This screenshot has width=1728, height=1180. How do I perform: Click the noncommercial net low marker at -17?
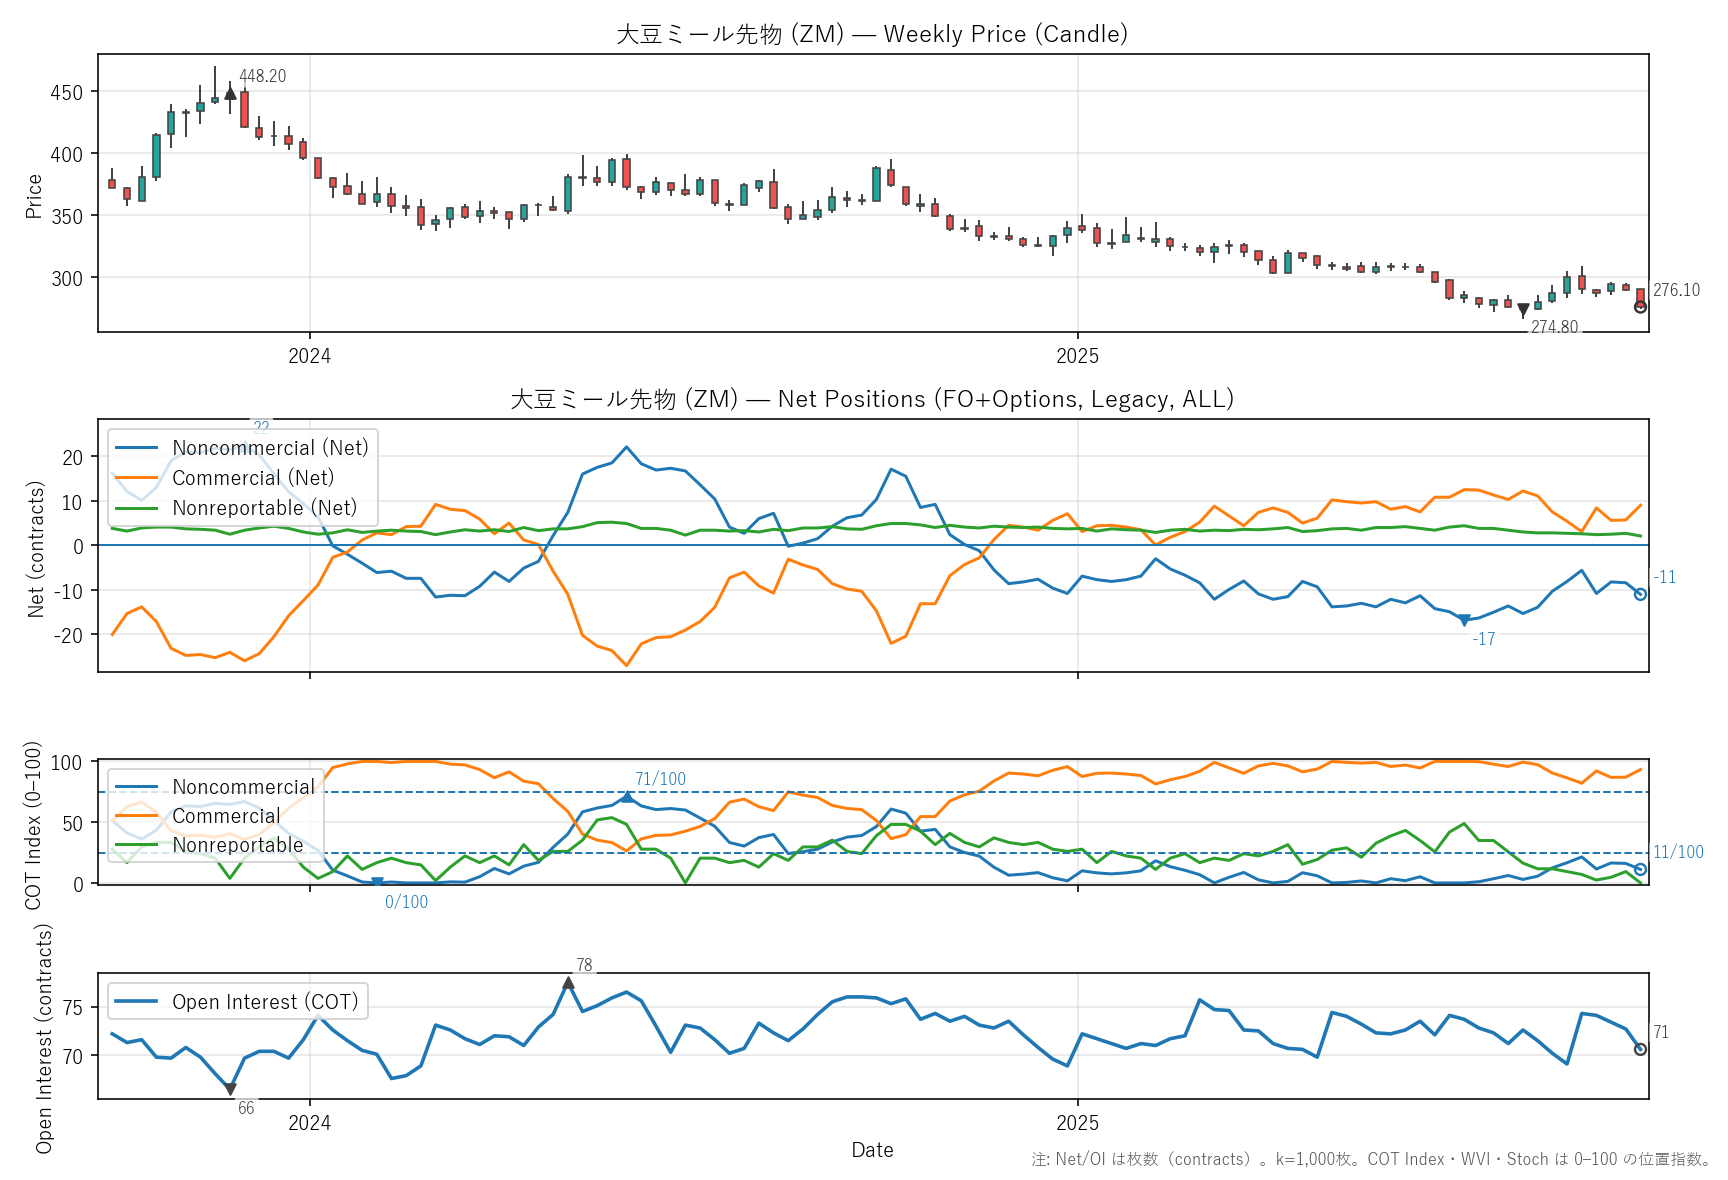[x=1464, y=621]
